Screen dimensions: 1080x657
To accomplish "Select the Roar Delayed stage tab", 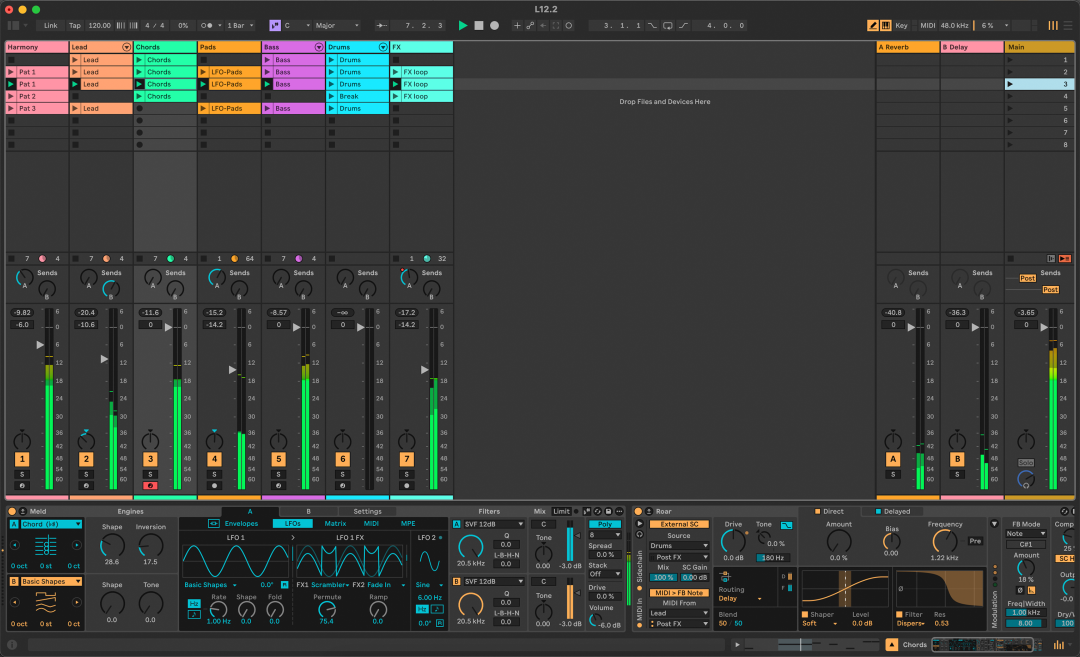I will pos(893,512).
